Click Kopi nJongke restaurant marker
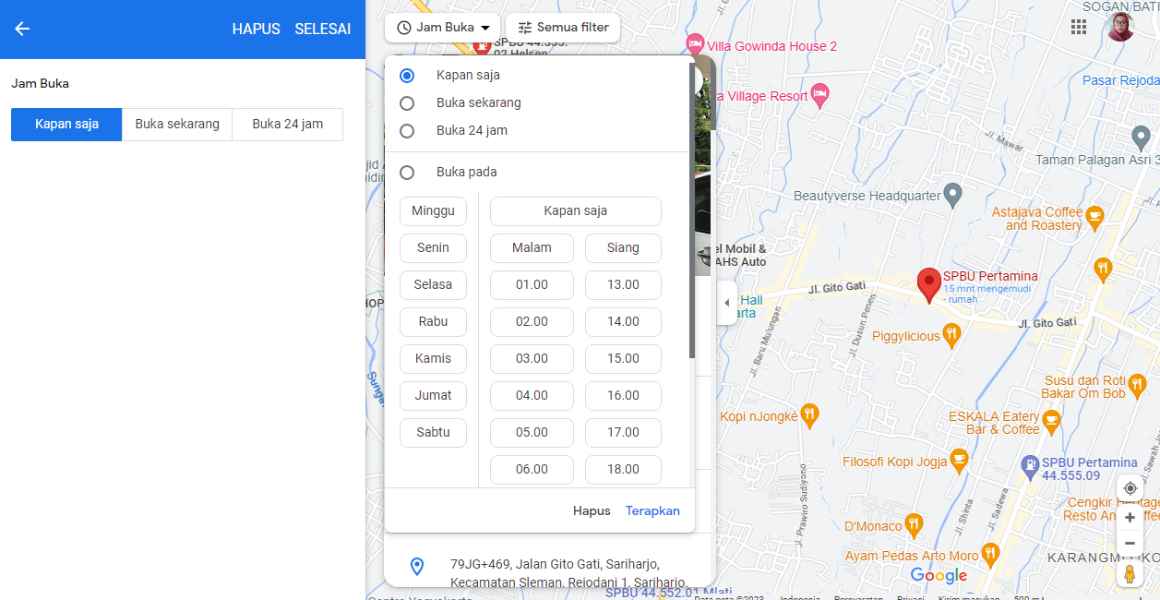The image size is (1160, 600). [x=810, y=417]
